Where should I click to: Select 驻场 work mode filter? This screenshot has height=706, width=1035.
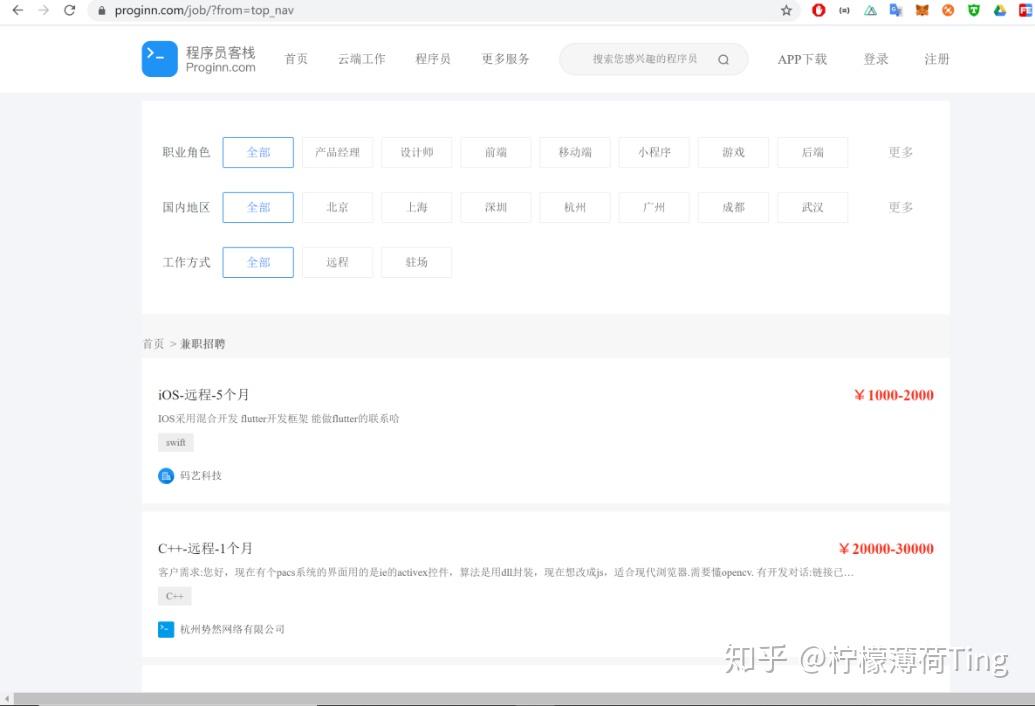tap(417, 263)
